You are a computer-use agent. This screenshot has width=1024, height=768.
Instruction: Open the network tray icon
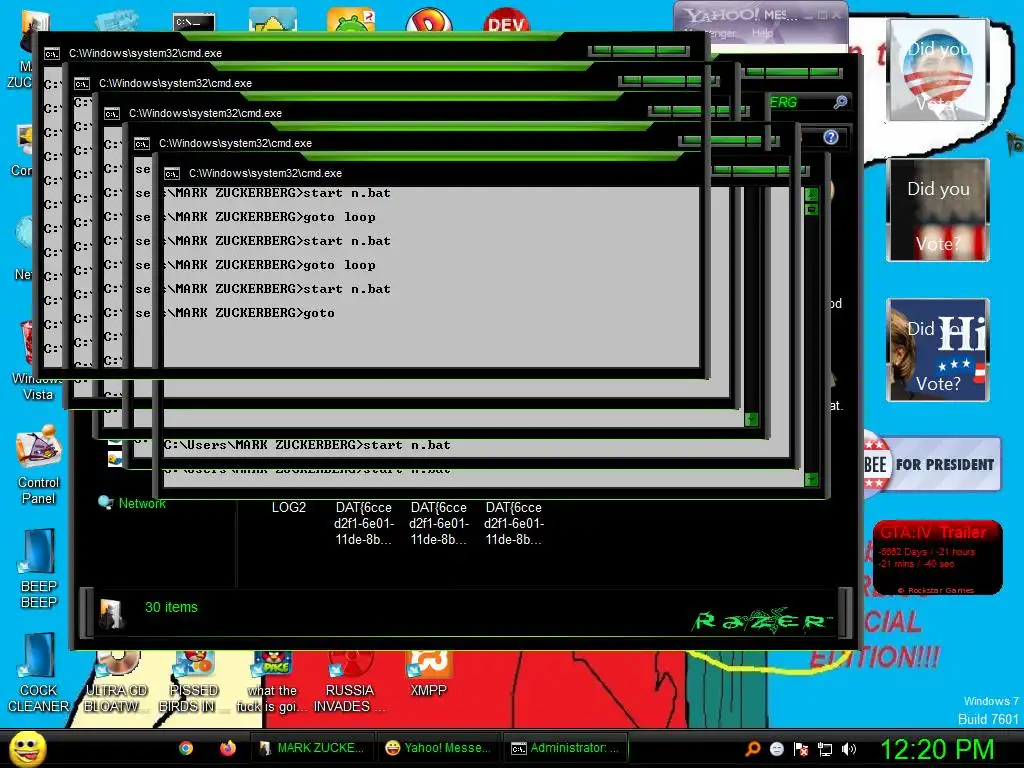[x=825, y=749]
